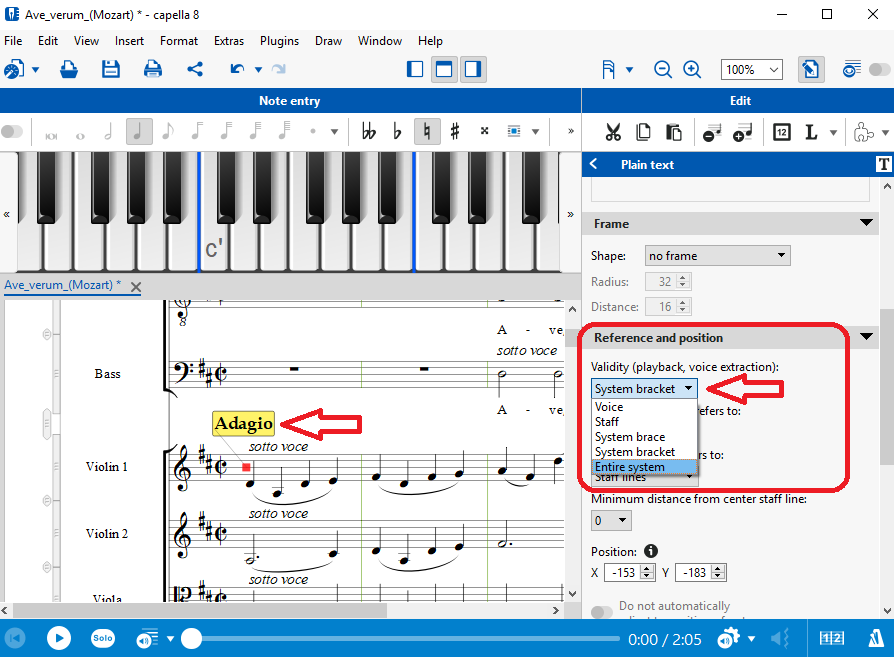Collapse the Frame section

click(866, 223)
